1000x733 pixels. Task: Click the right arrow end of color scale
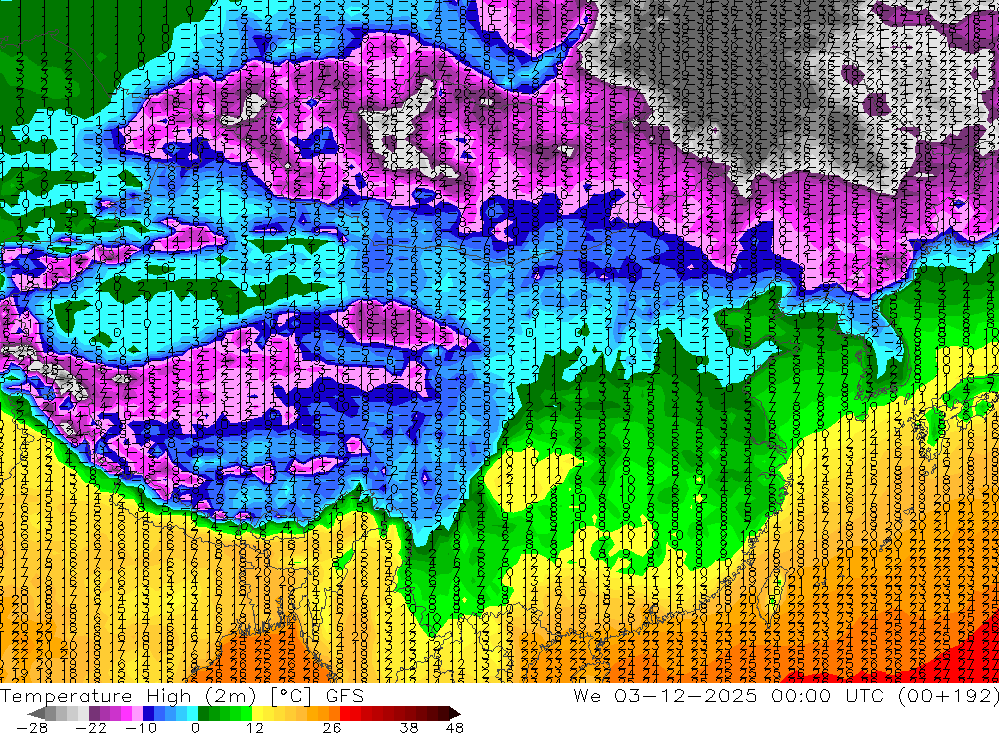[x=455, y=714]
